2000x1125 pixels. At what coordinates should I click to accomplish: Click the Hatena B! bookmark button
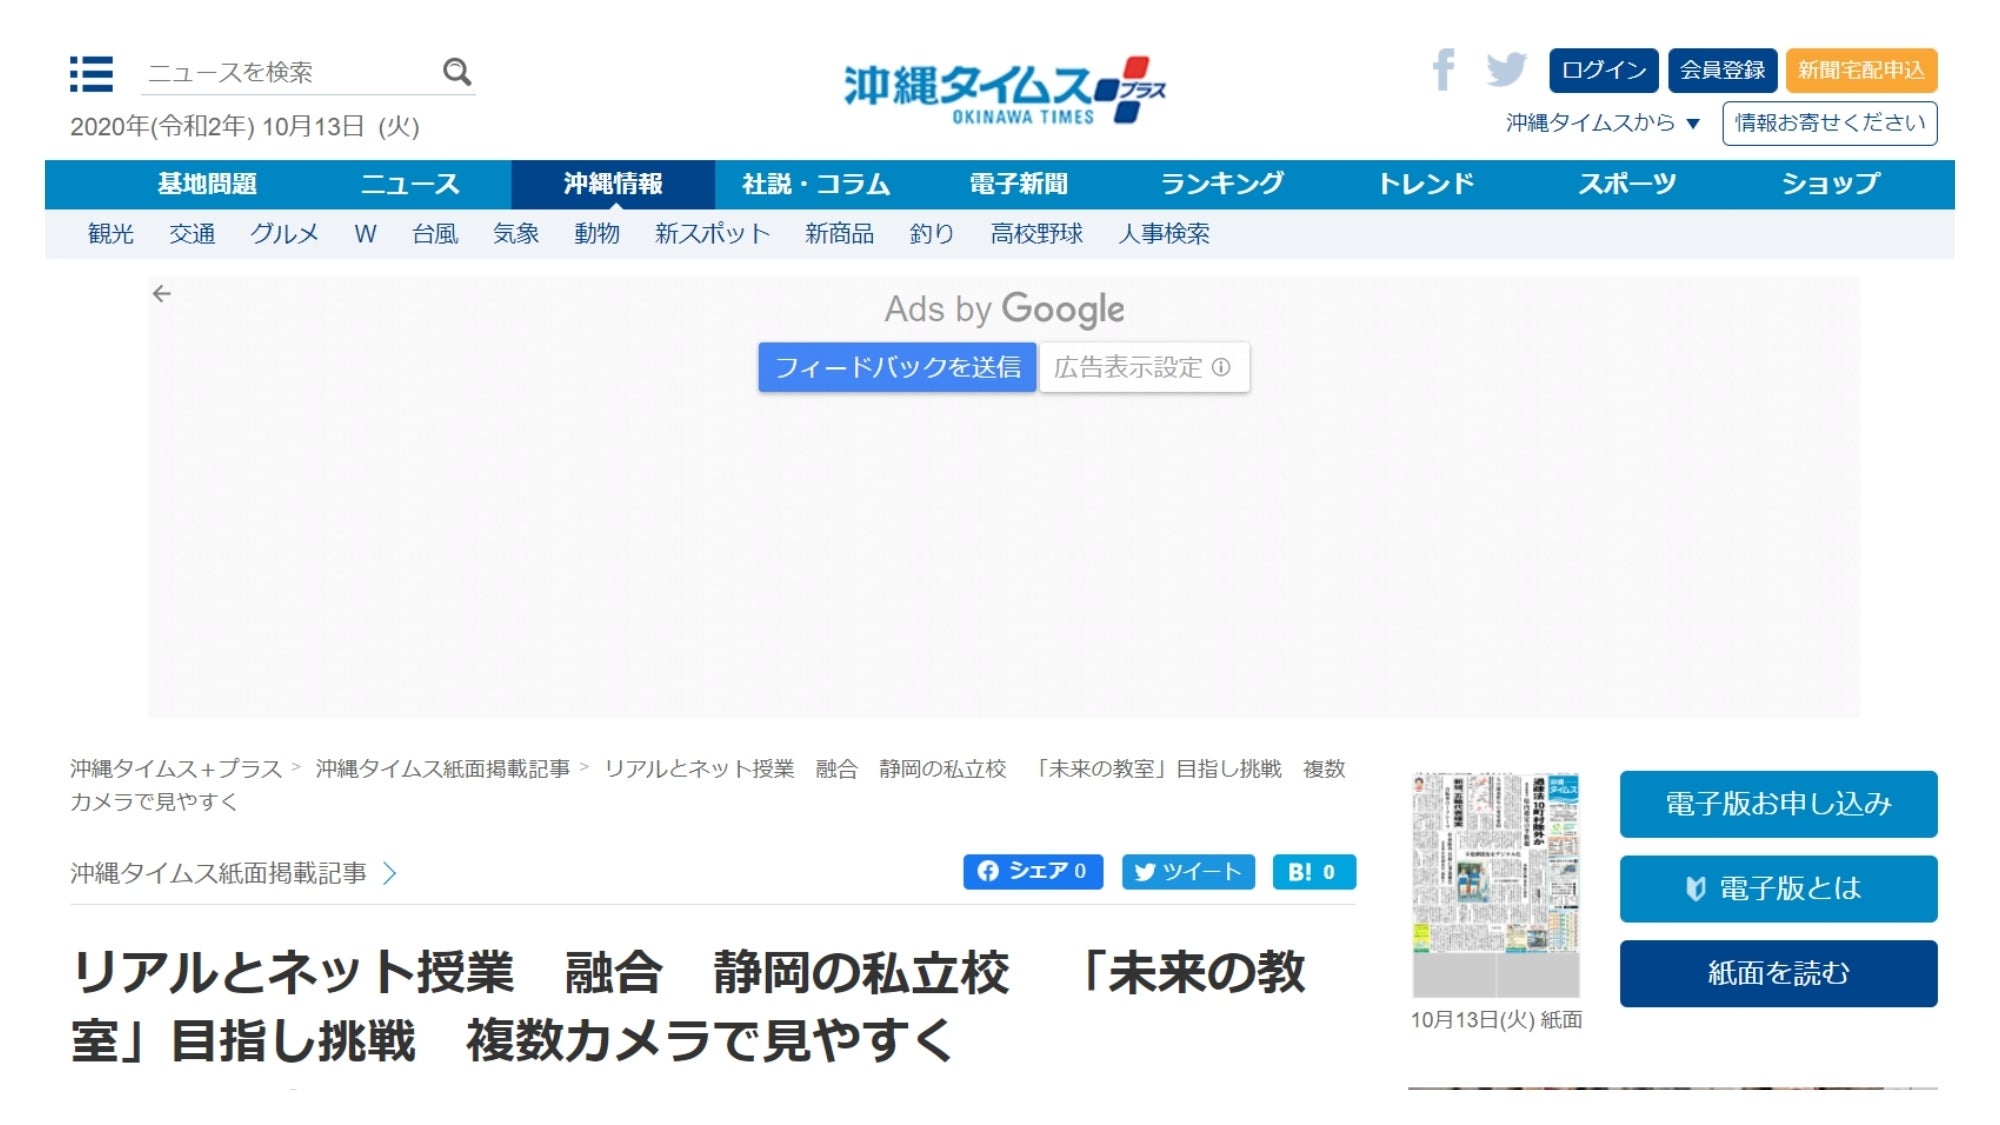[1313, 872]
